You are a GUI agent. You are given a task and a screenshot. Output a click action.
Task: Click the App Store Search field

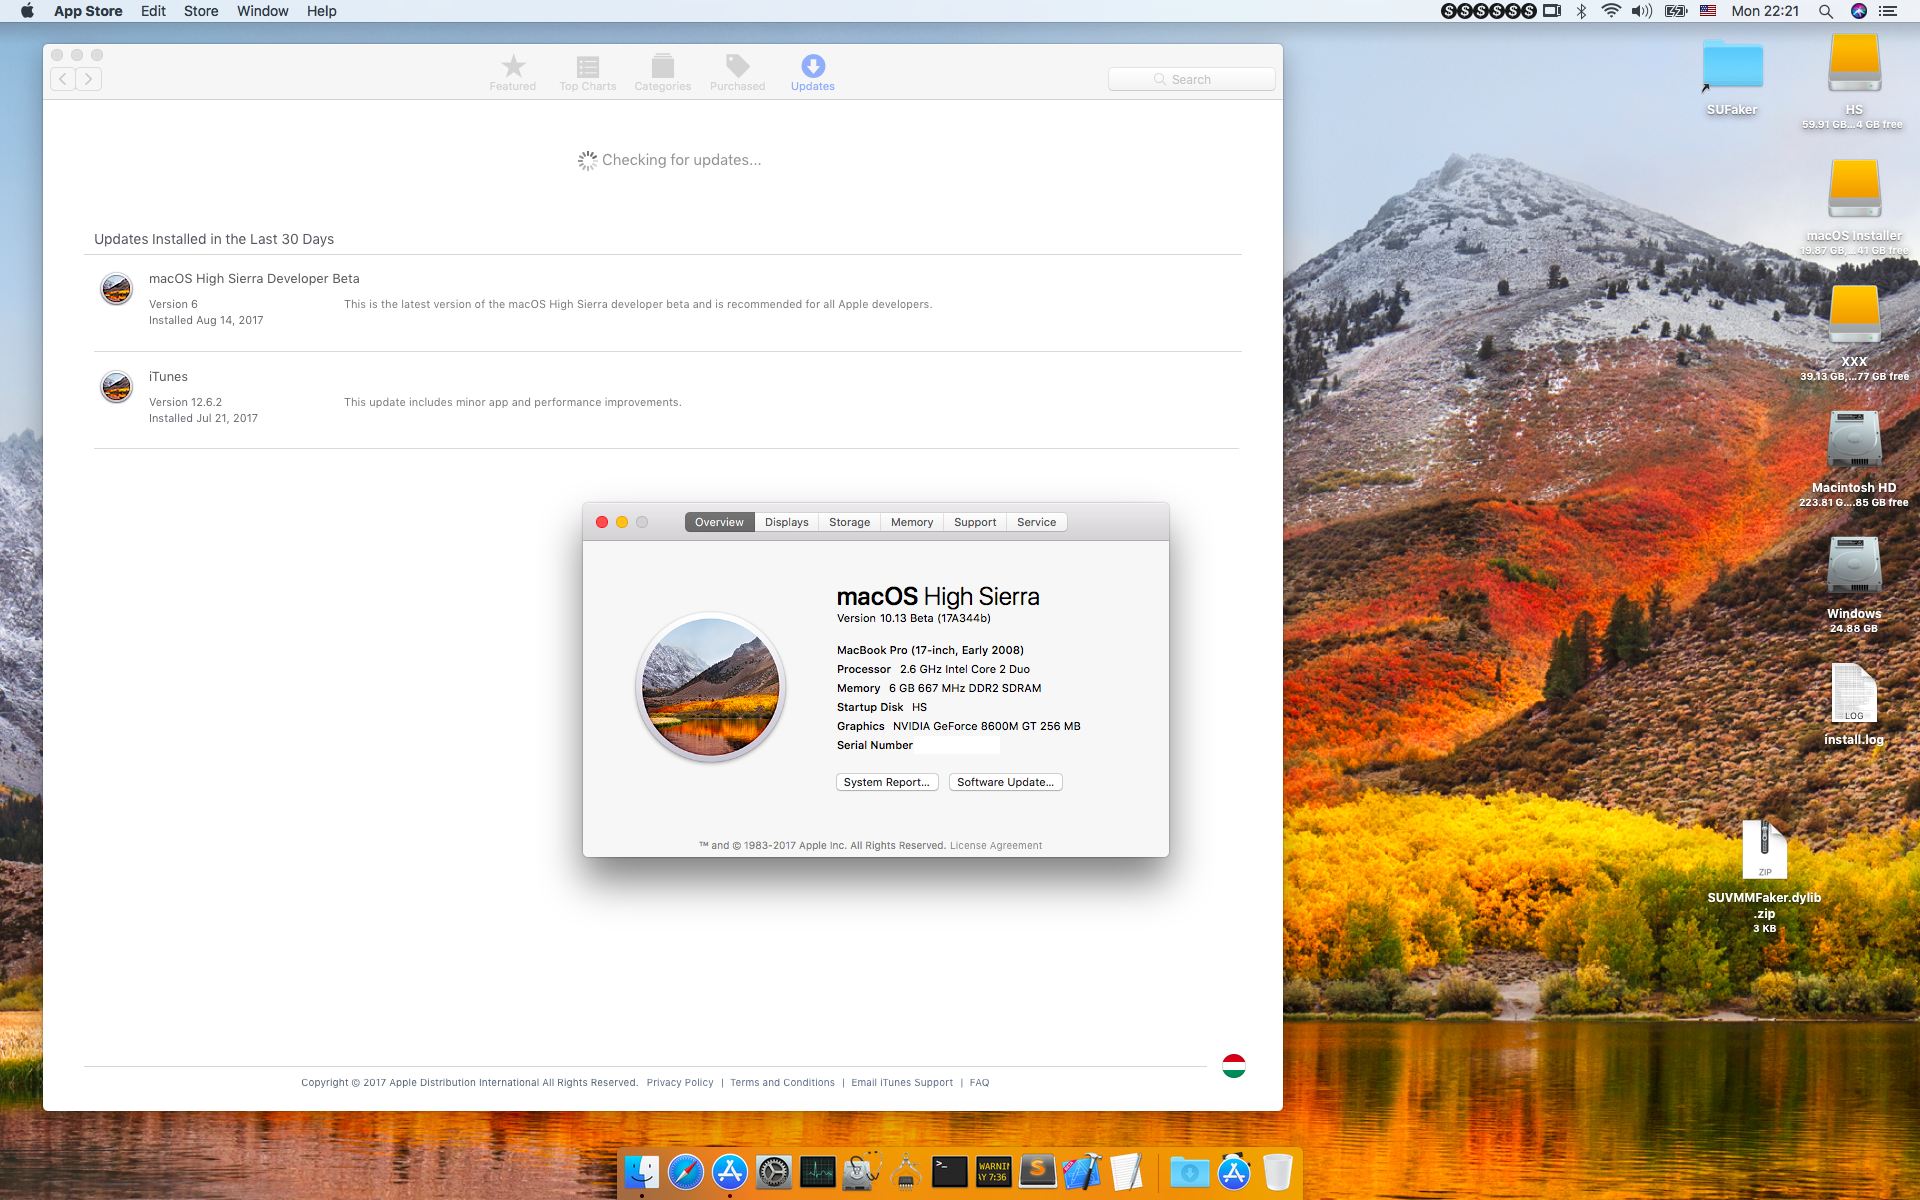click(x=1191, y=79)
